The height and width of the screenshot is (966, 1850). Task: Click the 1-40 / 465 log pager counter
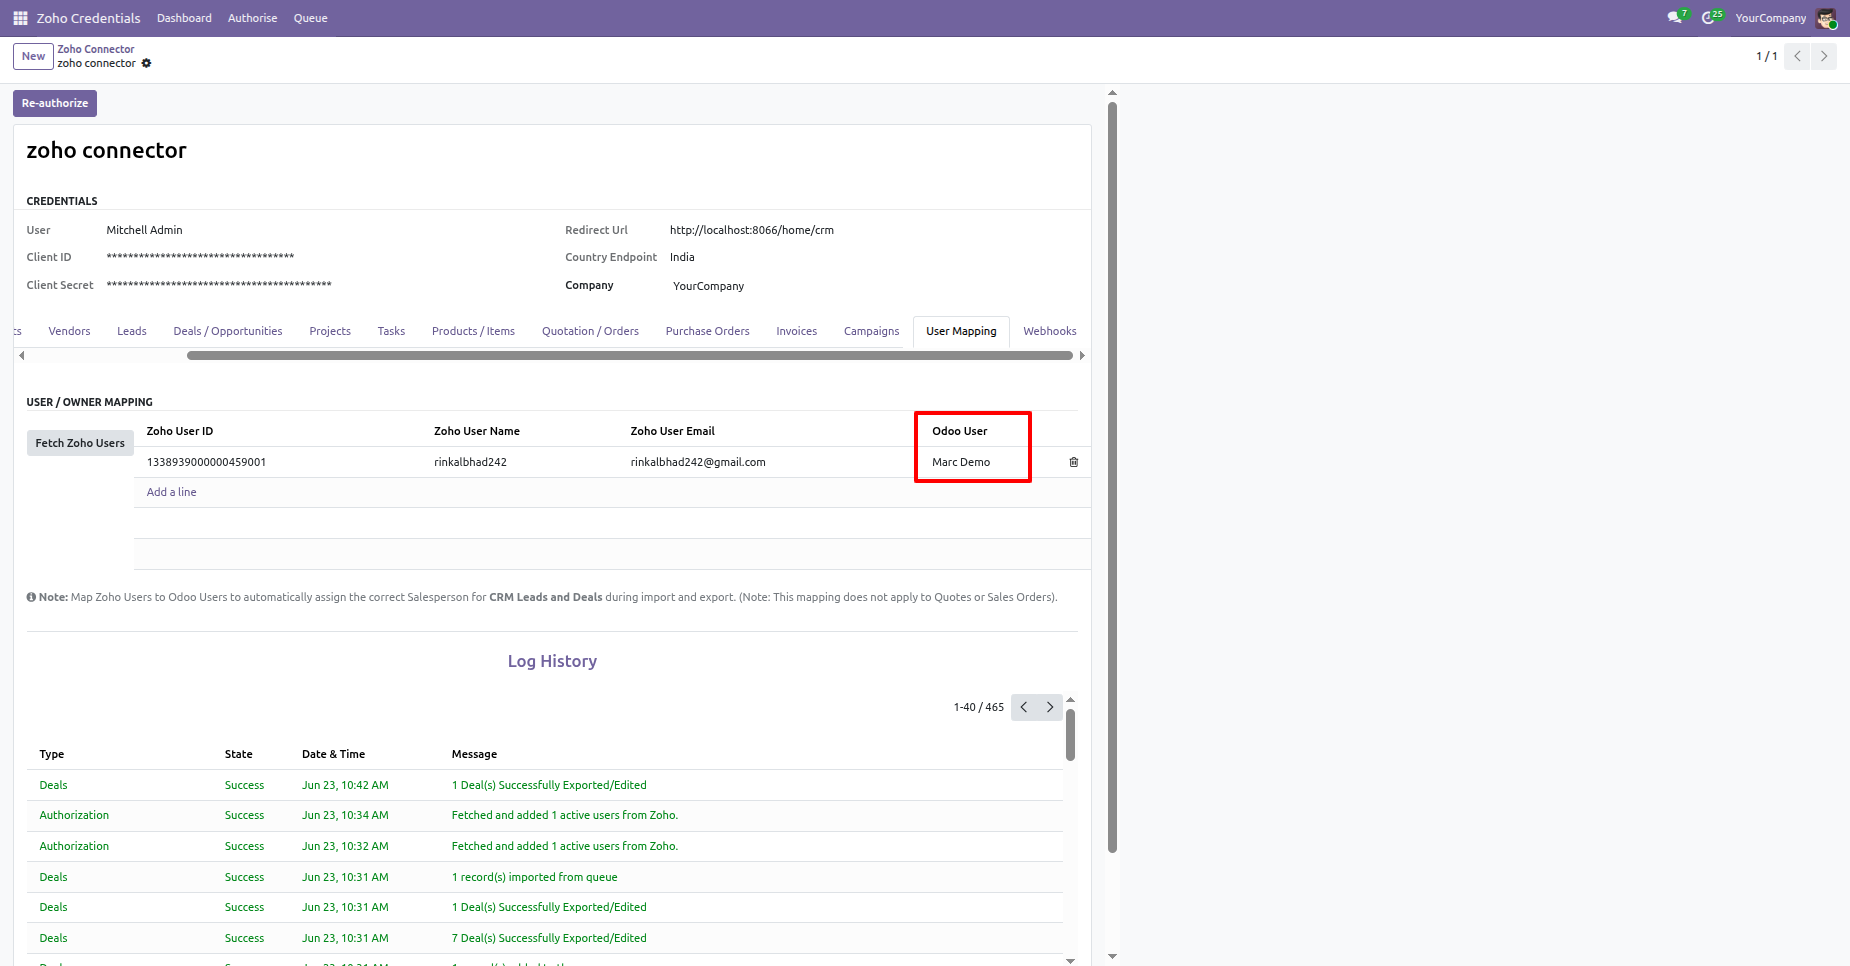pyautogui.click(x=978, y=707)
